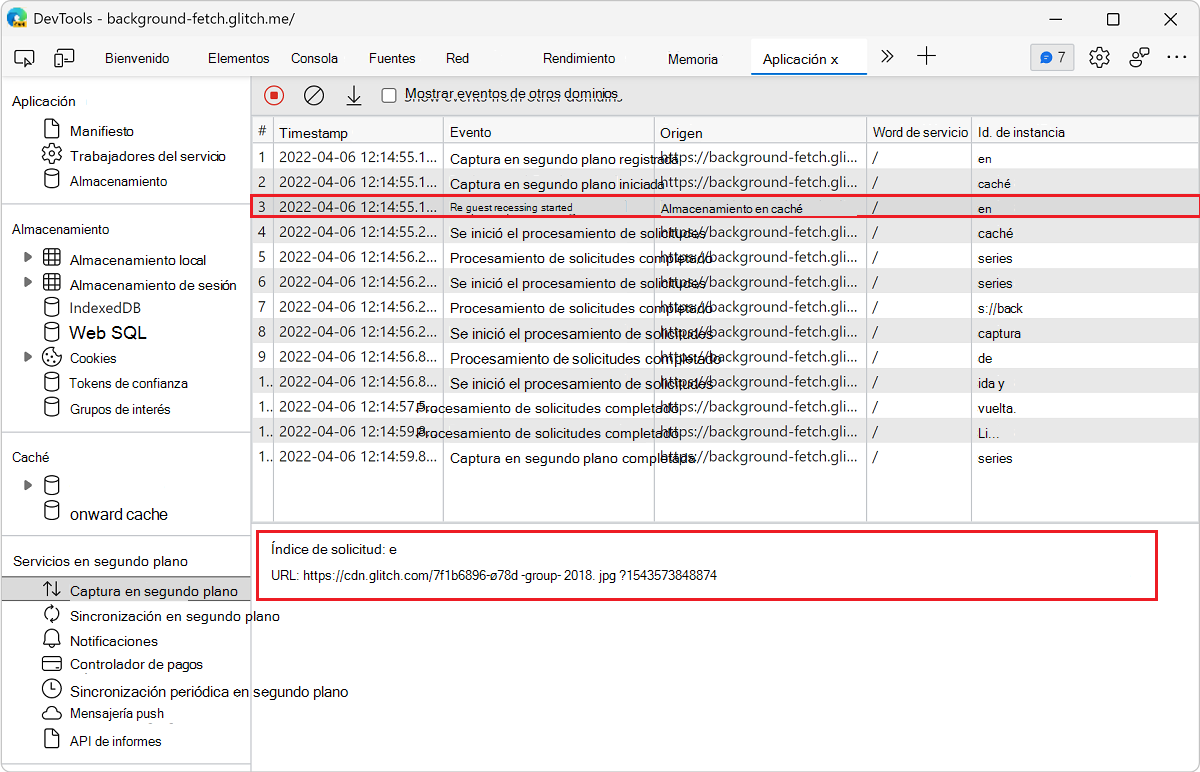Select row 2 Captura en segundo plano iniciada
Image resolution: width=1200 pixels, height=772 pixels.
725,182
